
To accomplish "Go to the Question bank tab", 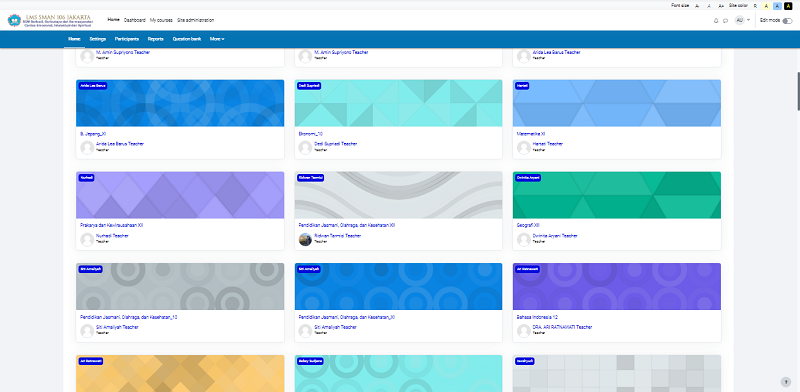I will pos(187,39).
